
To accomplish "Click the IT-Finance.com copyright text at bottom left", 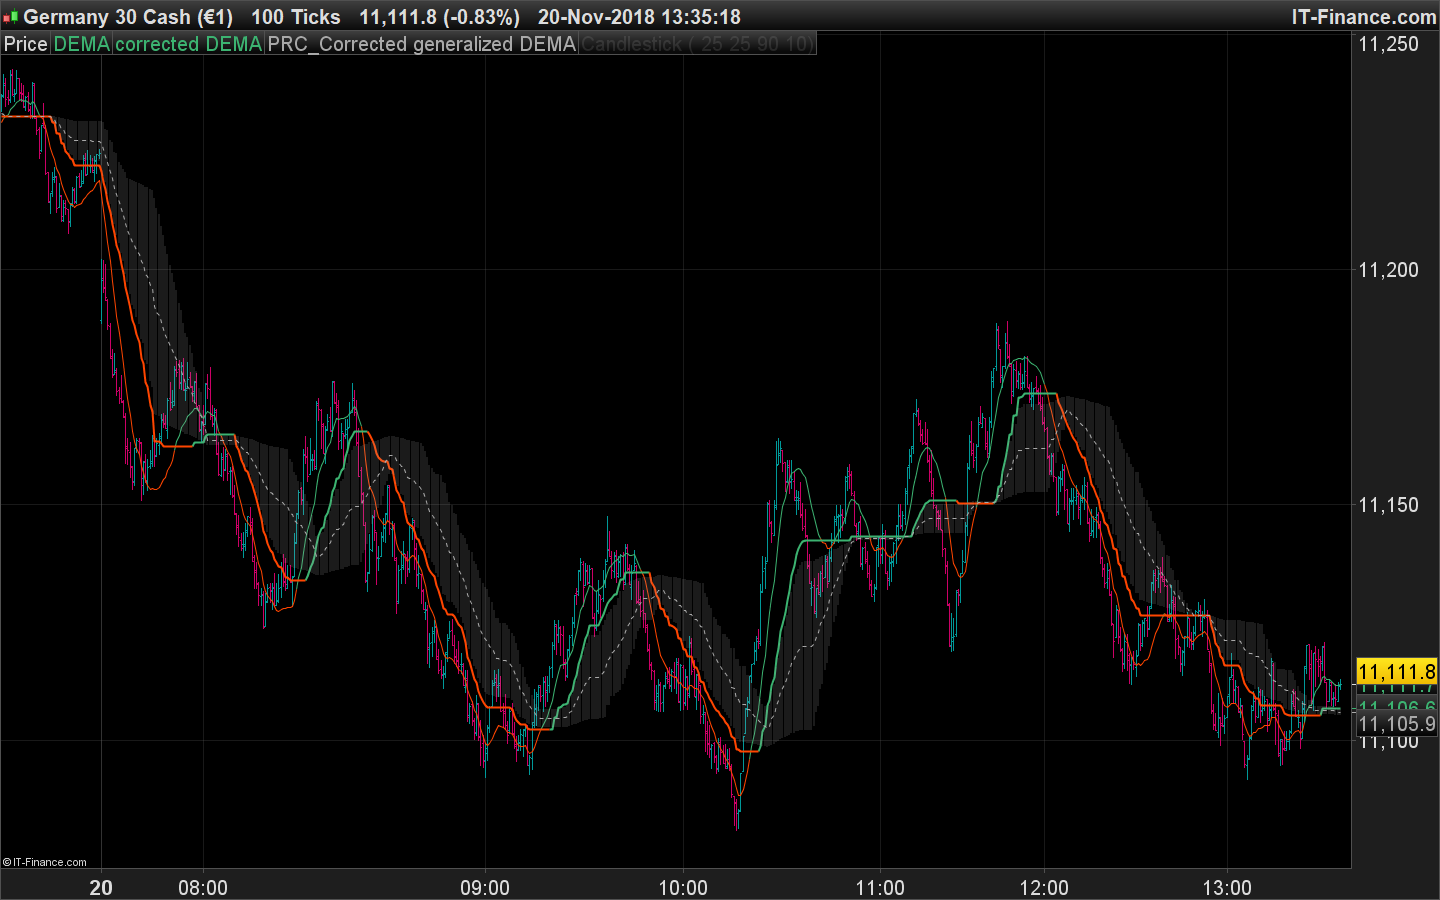I will (x=45, y=862).
